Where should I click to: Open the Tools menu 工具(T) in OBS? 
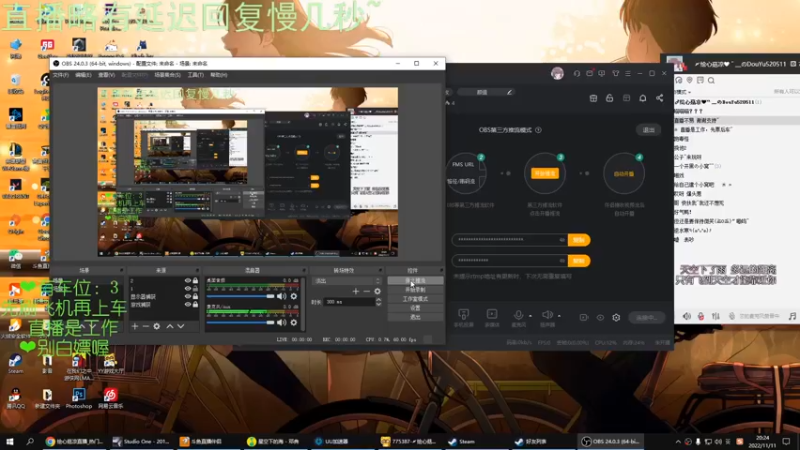point(195,75)
